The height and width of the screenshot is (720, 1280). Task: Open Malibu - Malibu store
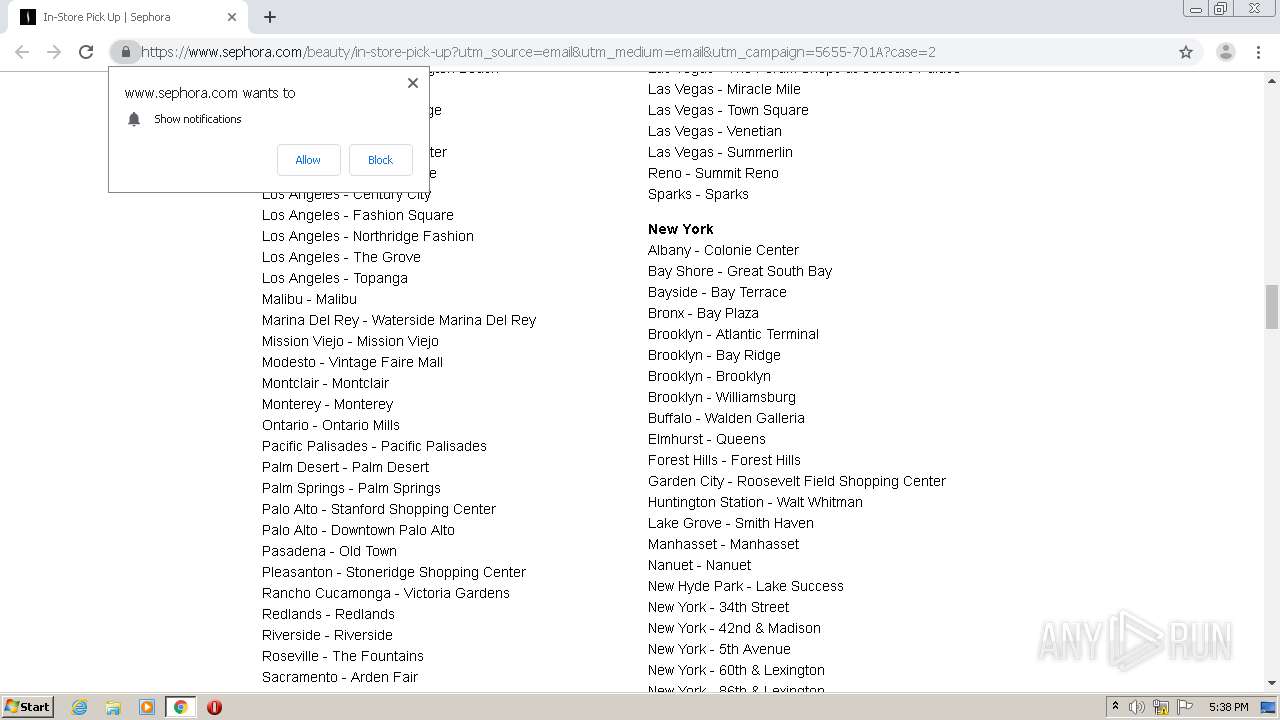coord(309,299)
